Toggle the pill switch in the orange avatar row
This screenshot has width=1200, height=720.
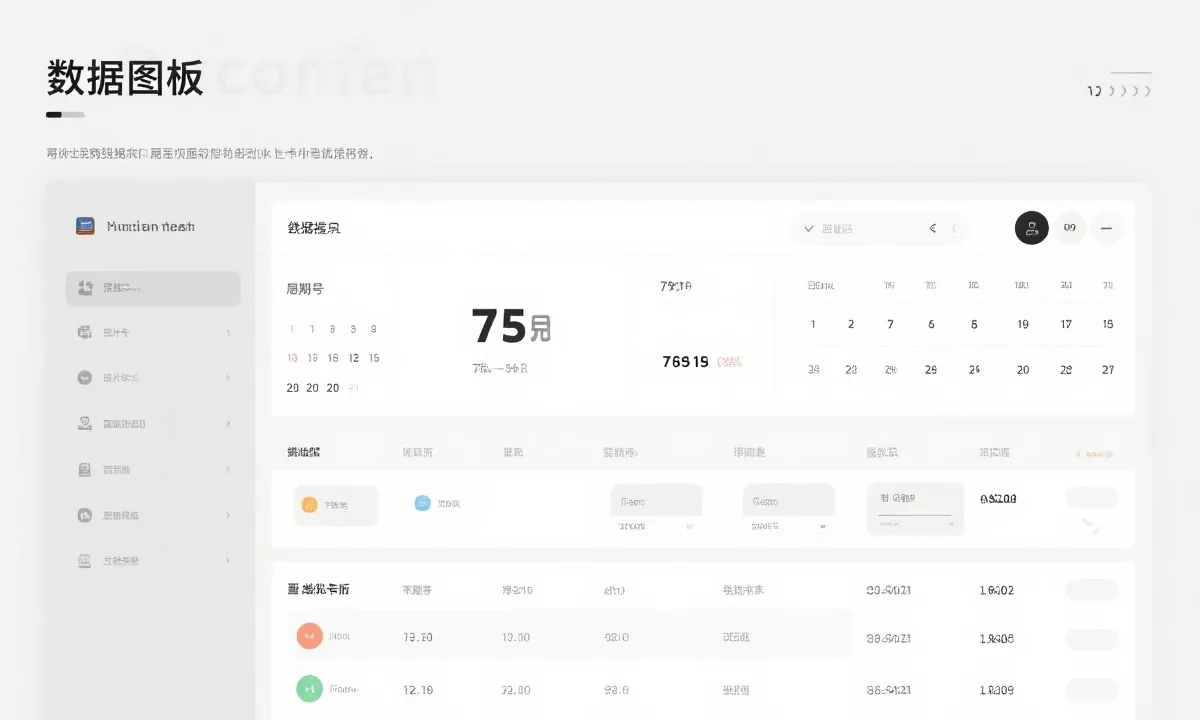tap(1091, 639)
